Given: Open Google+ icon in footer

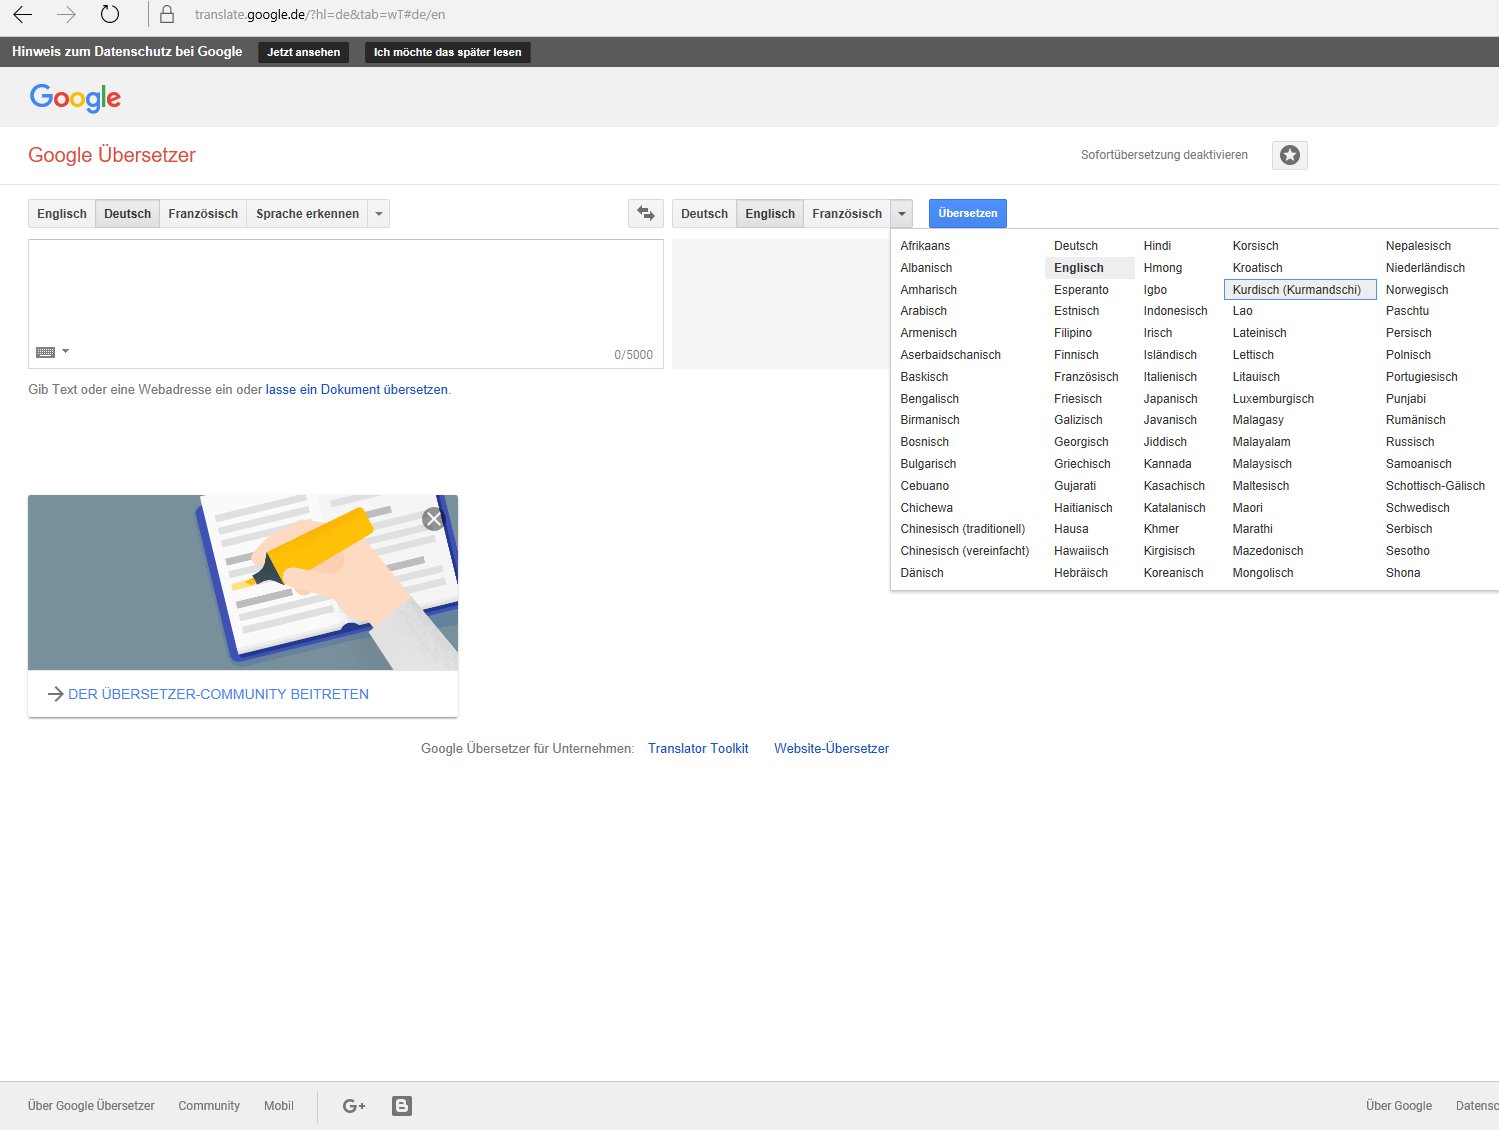Looking at the screenshot, I should [x=354, y=1106].
